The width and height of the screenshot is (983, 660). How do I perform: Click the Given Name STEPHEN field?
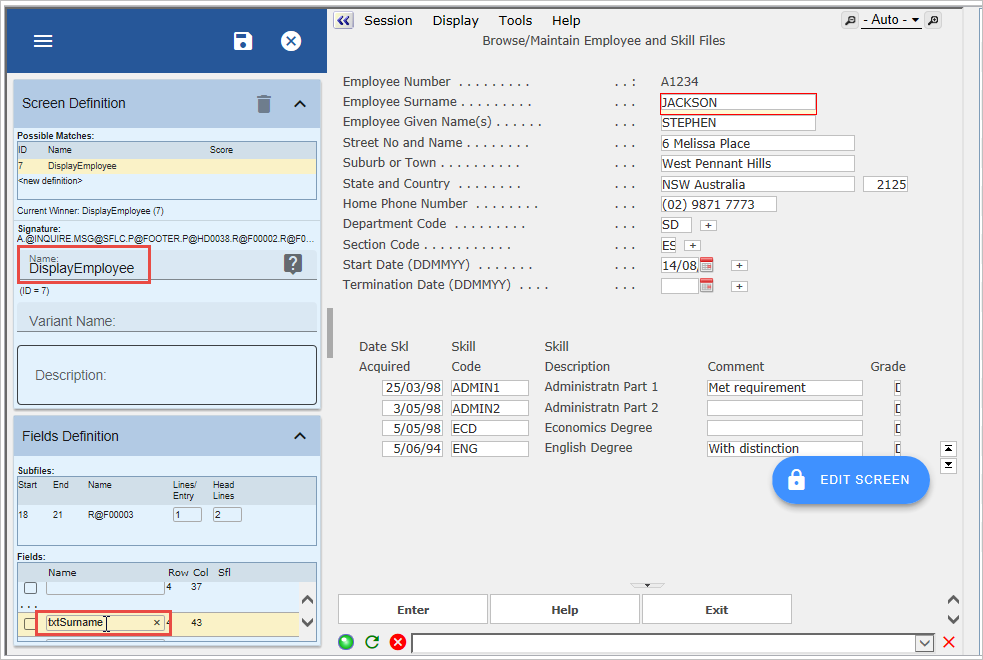click(x=738, y=123)
